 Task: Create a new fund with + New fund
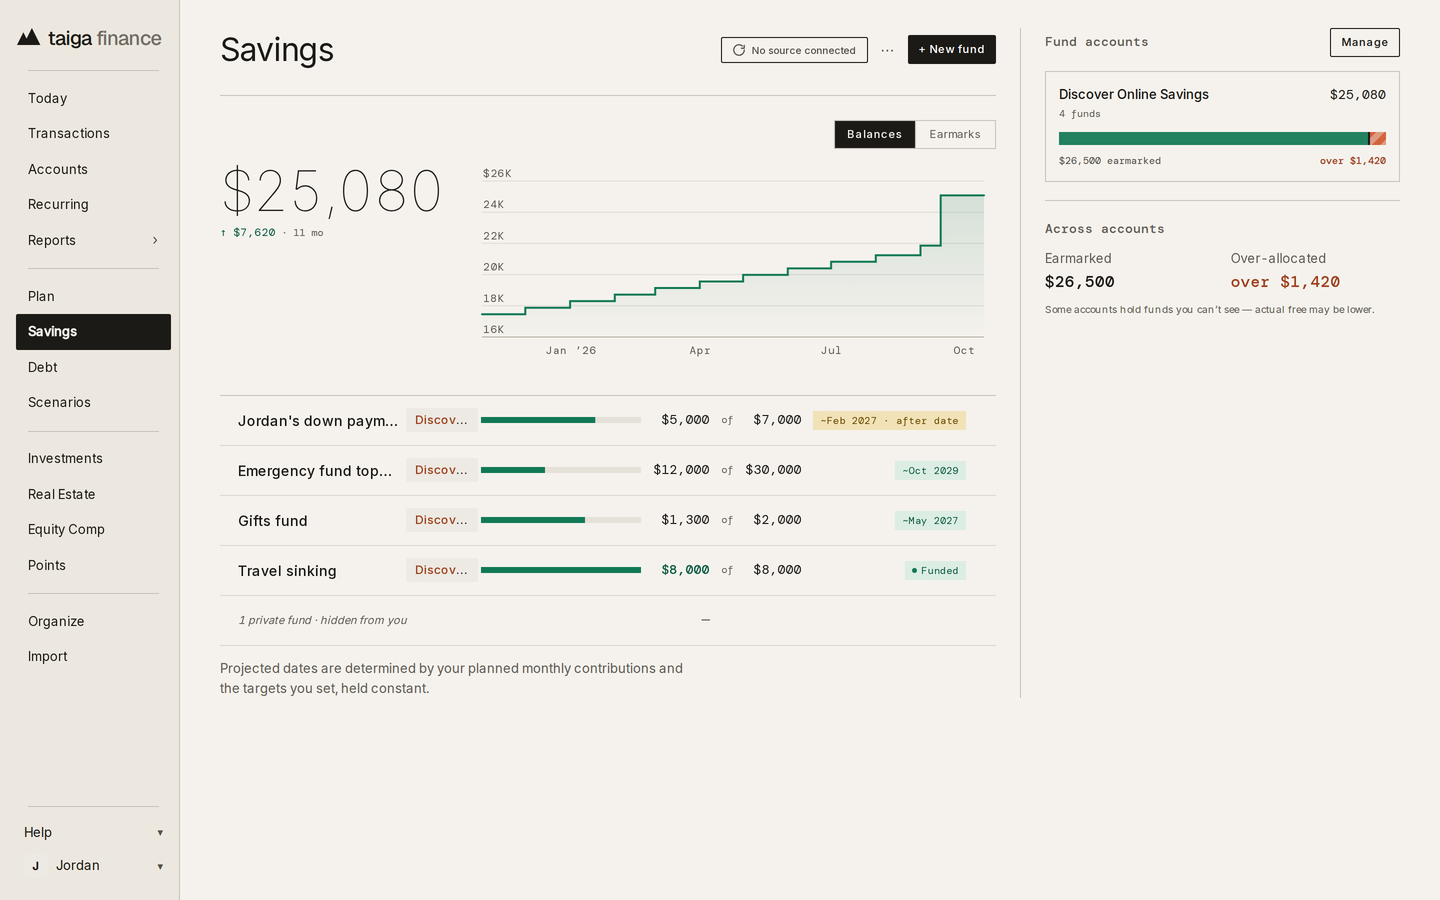click(951, 49)
